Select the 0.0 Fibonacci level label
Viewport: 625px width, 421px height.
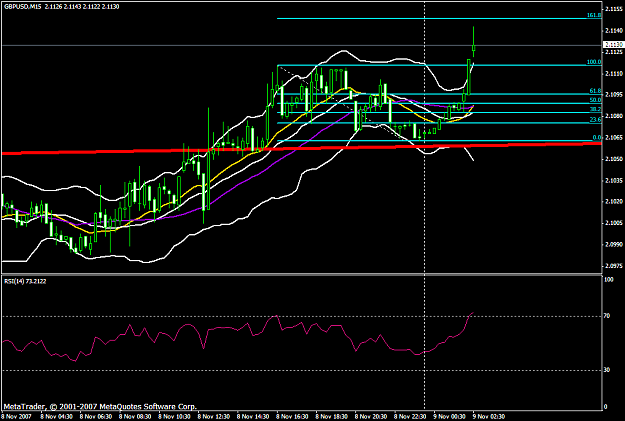[x=597, y=138]
